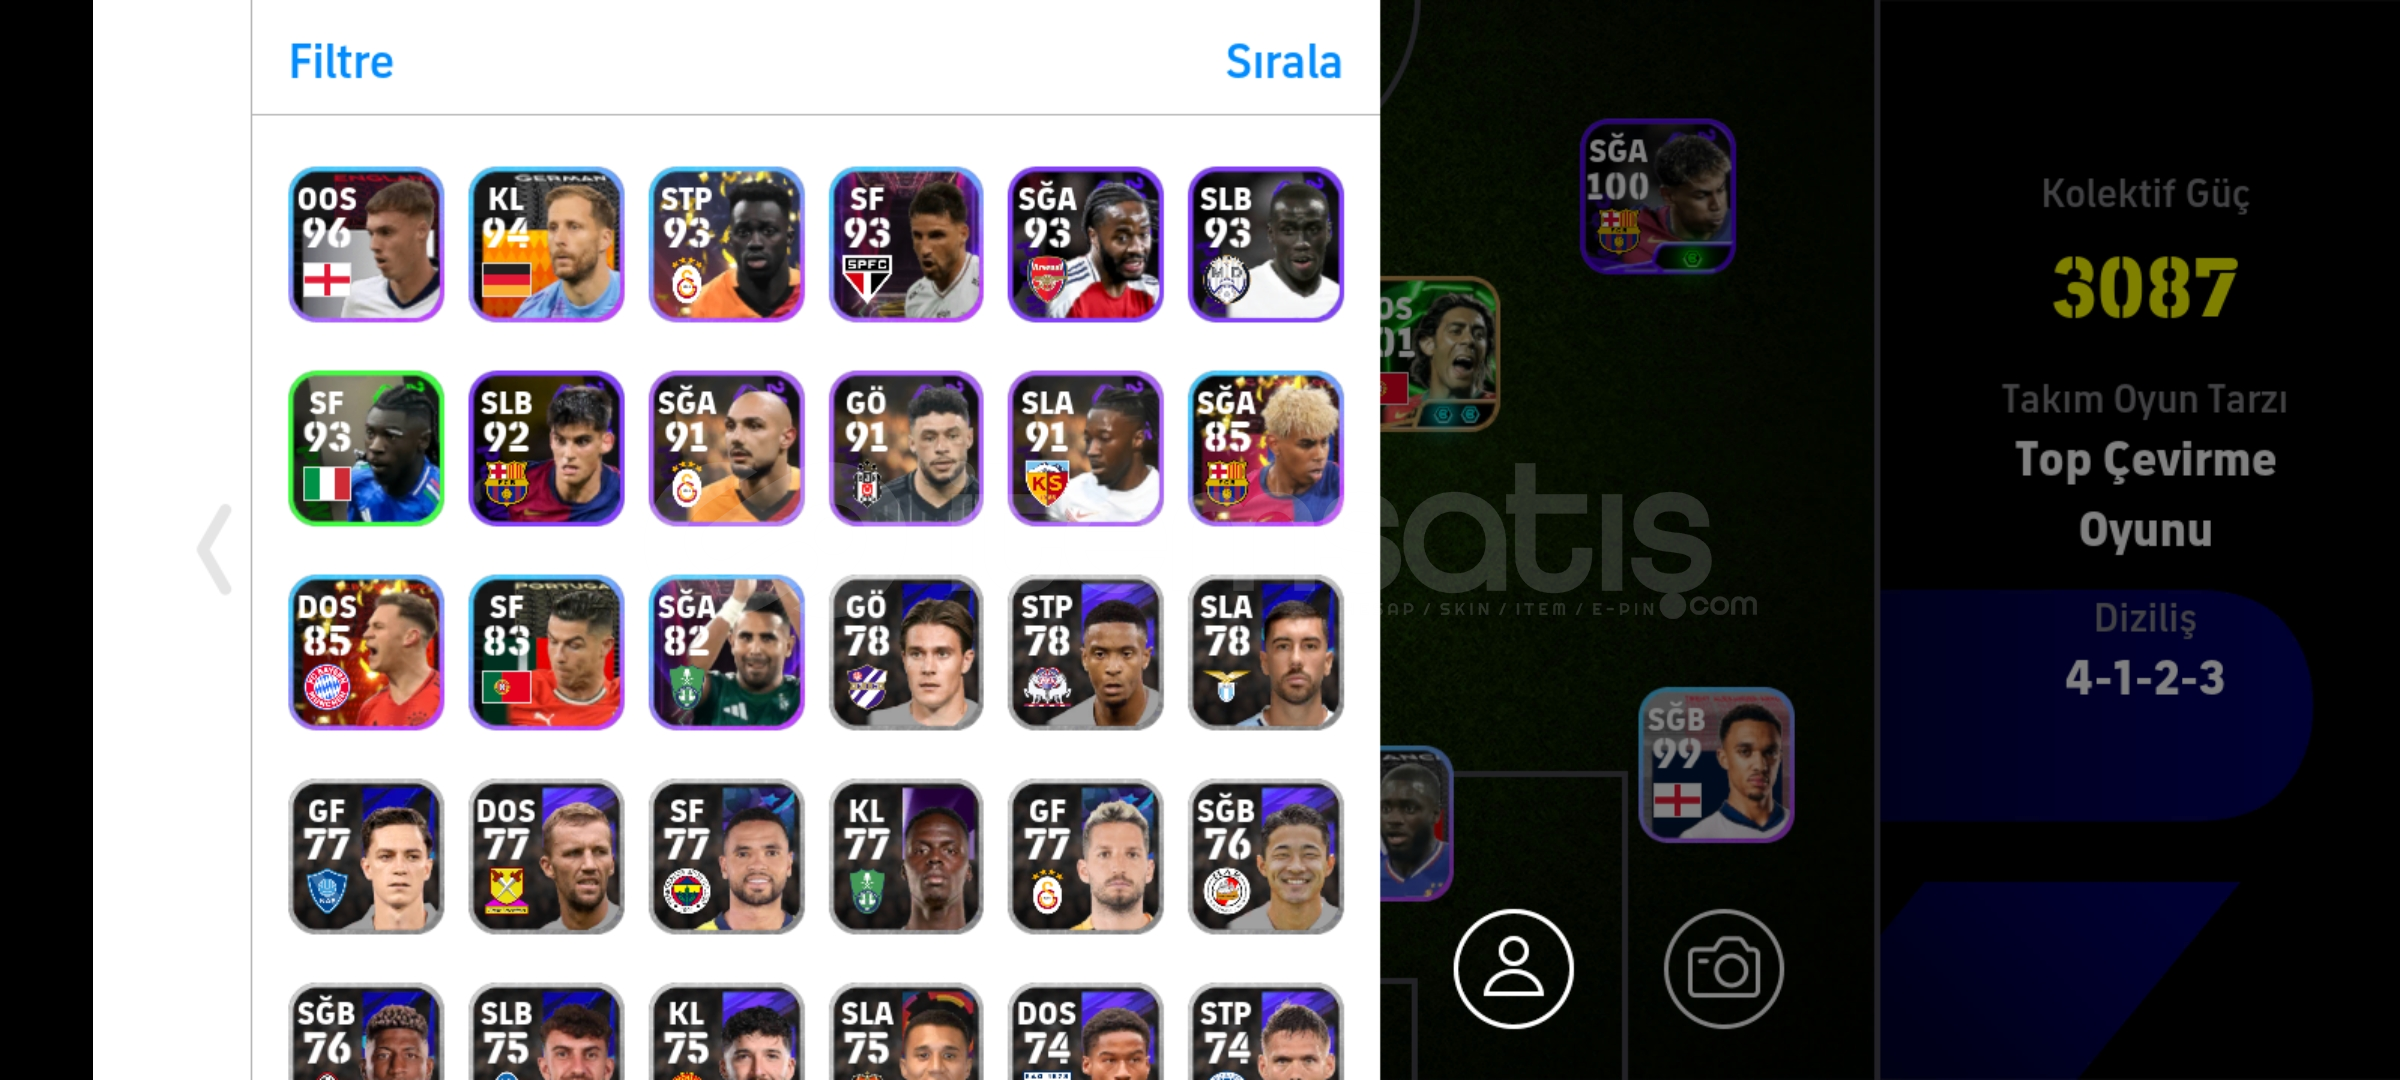Select the OOS 96 England player card
The image size is (2400, 1080).
point(366,244)
